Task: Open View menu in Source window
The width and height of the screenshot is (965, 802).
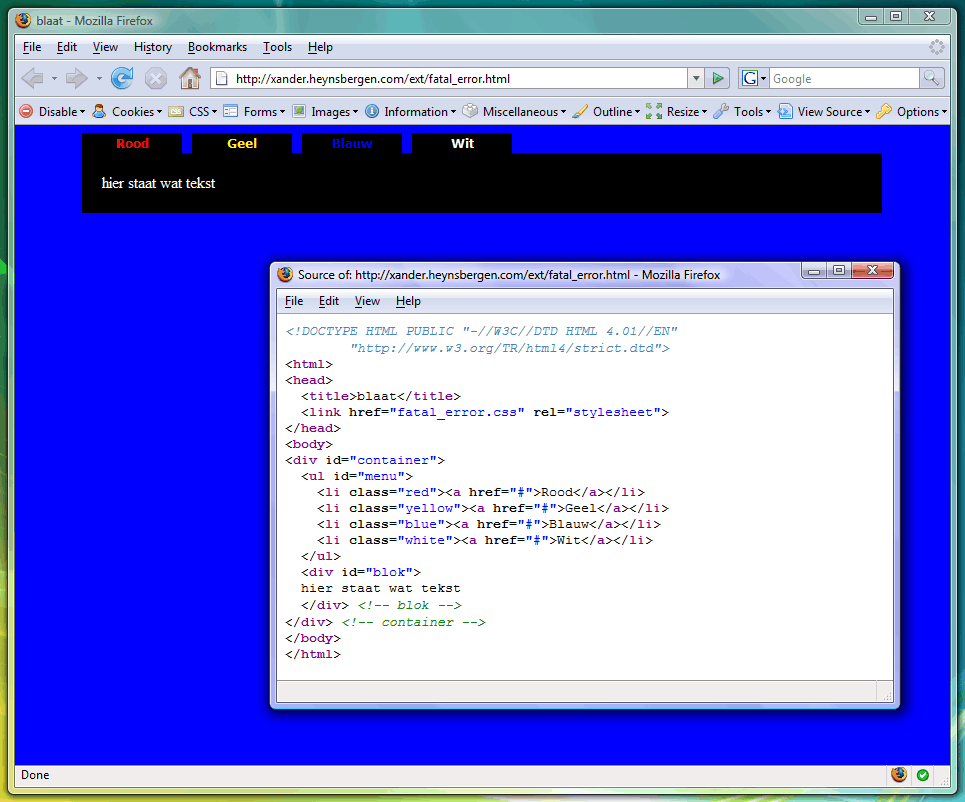Action: coord(367,301)
